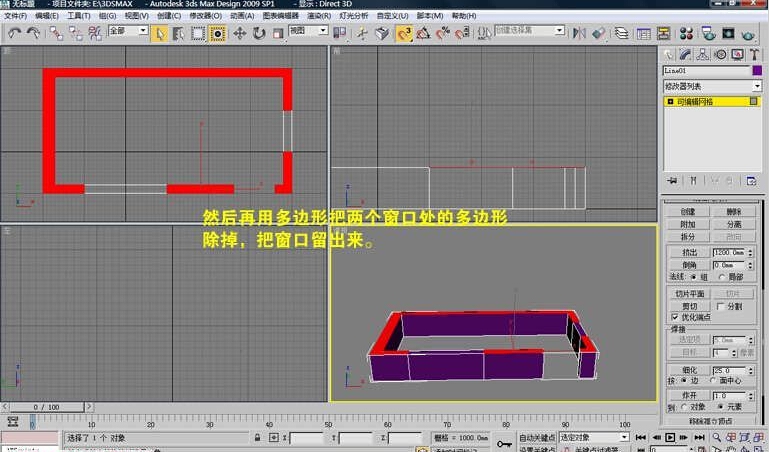Click the Play animation button
The height and width of the screenshot is (452, 769).
[x=670, y=437]
